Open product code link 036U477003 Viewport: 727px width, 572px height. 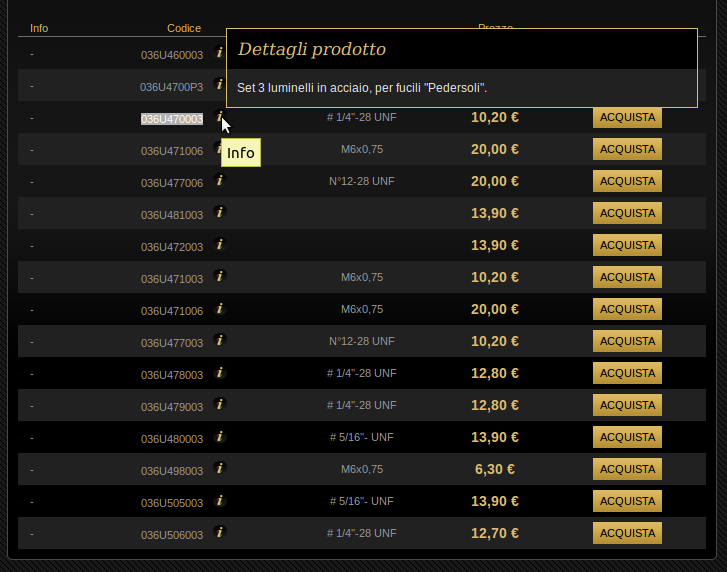172,343
